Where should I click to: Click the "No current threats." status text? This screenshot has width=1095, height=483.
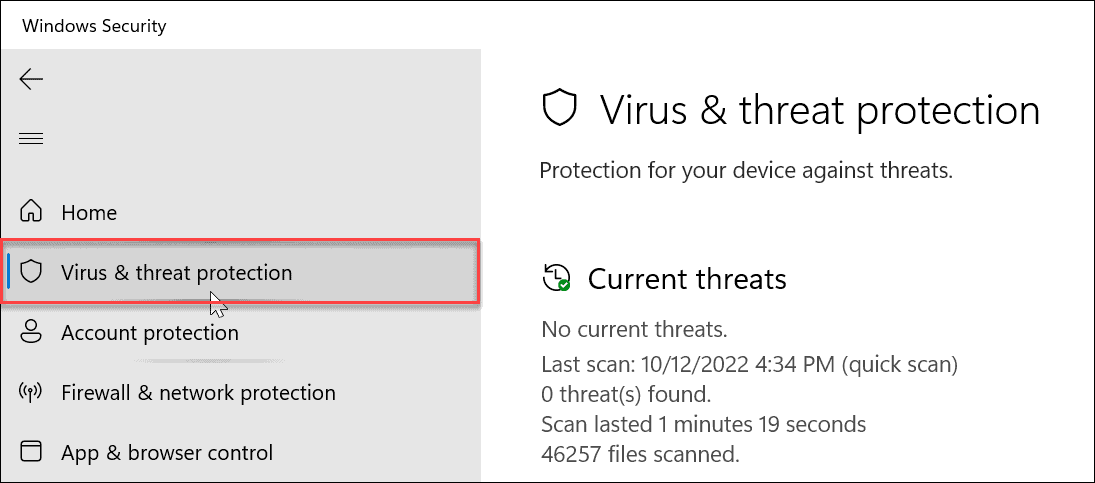[634, 329]
